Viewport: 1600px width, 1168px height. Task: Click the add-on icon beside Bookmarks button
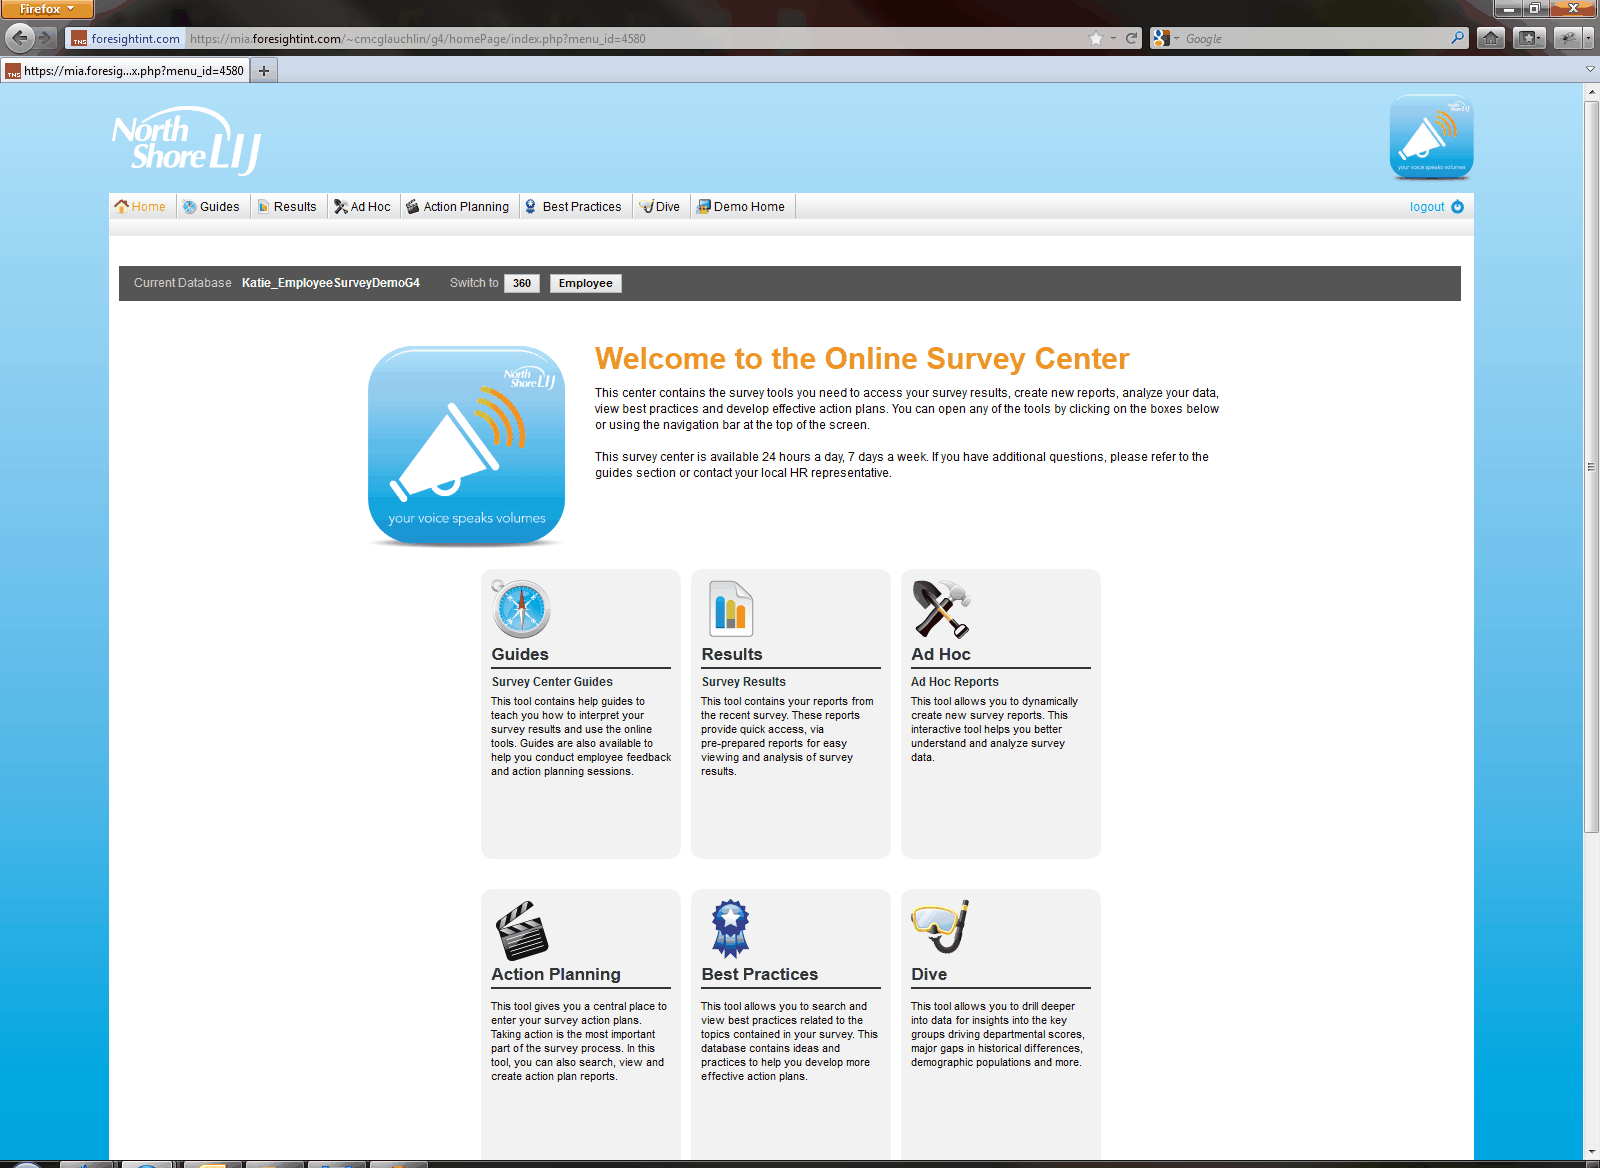[x=1567, y=39]
